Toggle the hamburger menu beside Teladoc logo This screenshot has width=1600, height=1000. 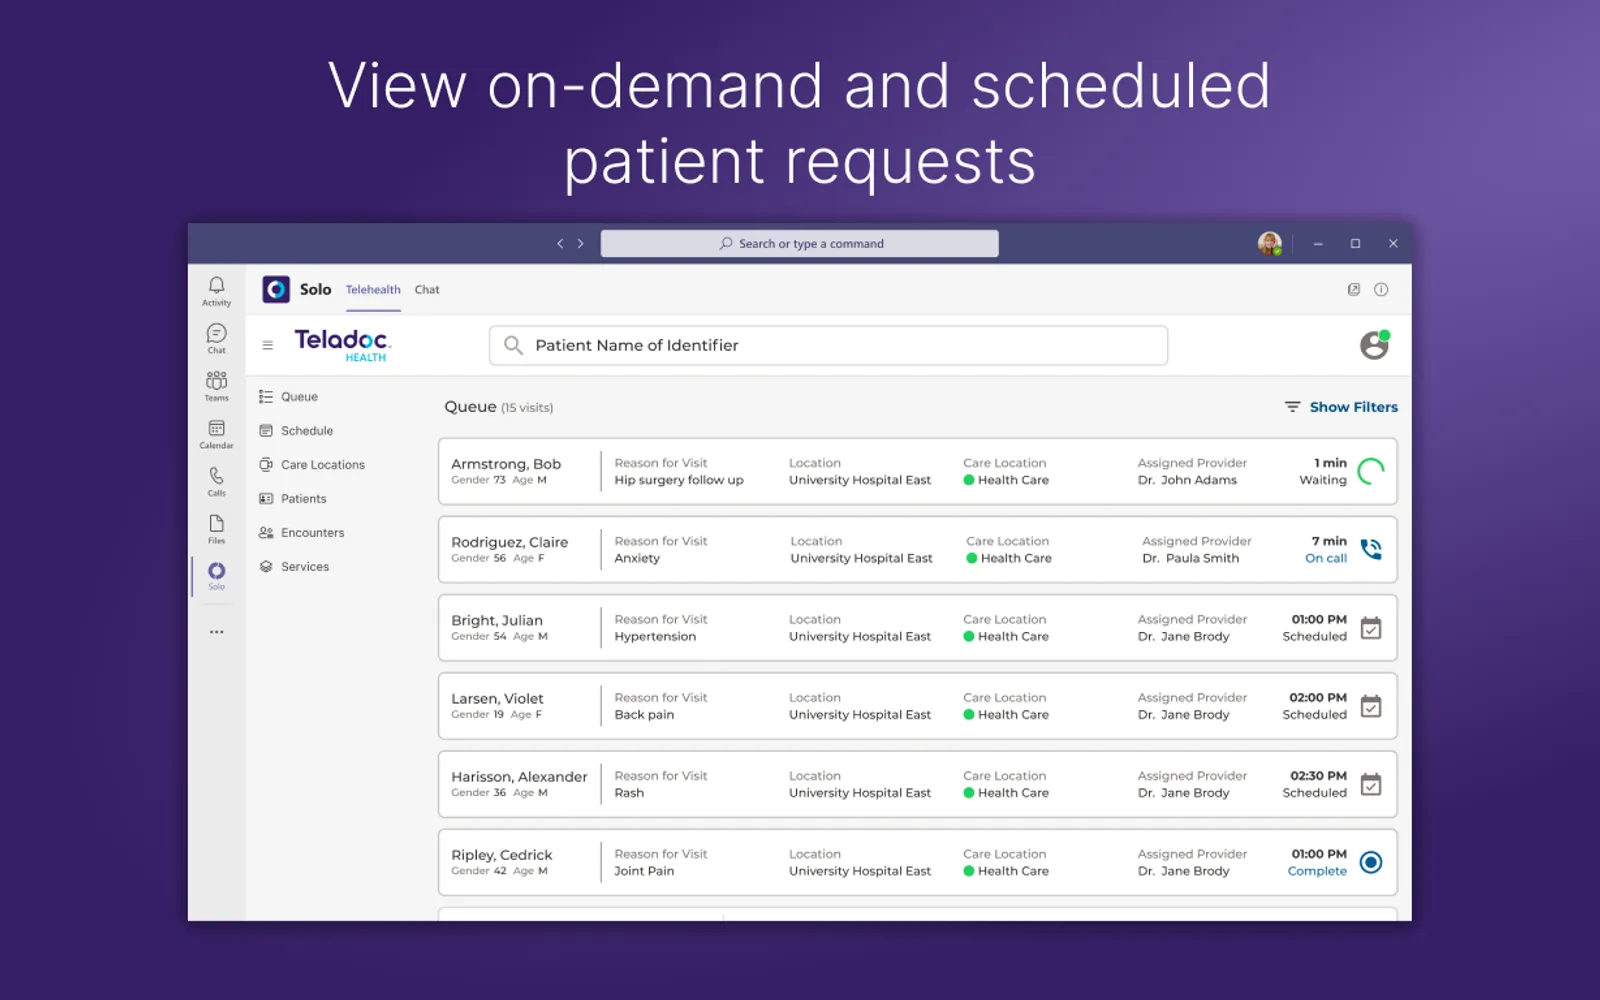(x=267, y=345)
